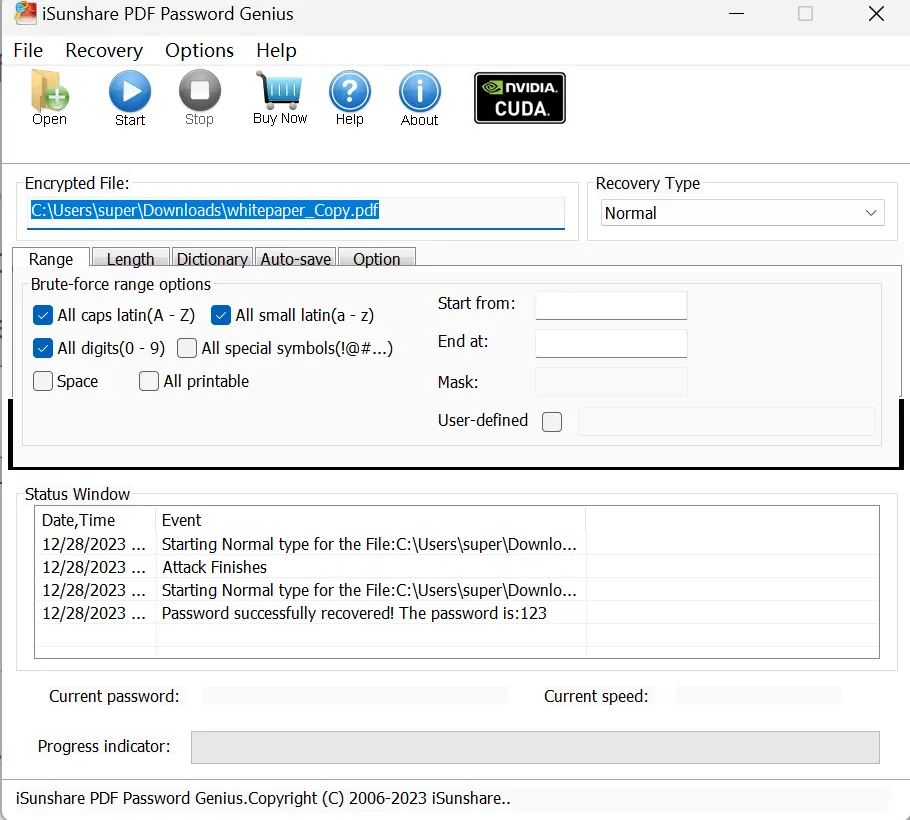Enable All special symbols option
The image size is (910, 820).
[186, 347]
